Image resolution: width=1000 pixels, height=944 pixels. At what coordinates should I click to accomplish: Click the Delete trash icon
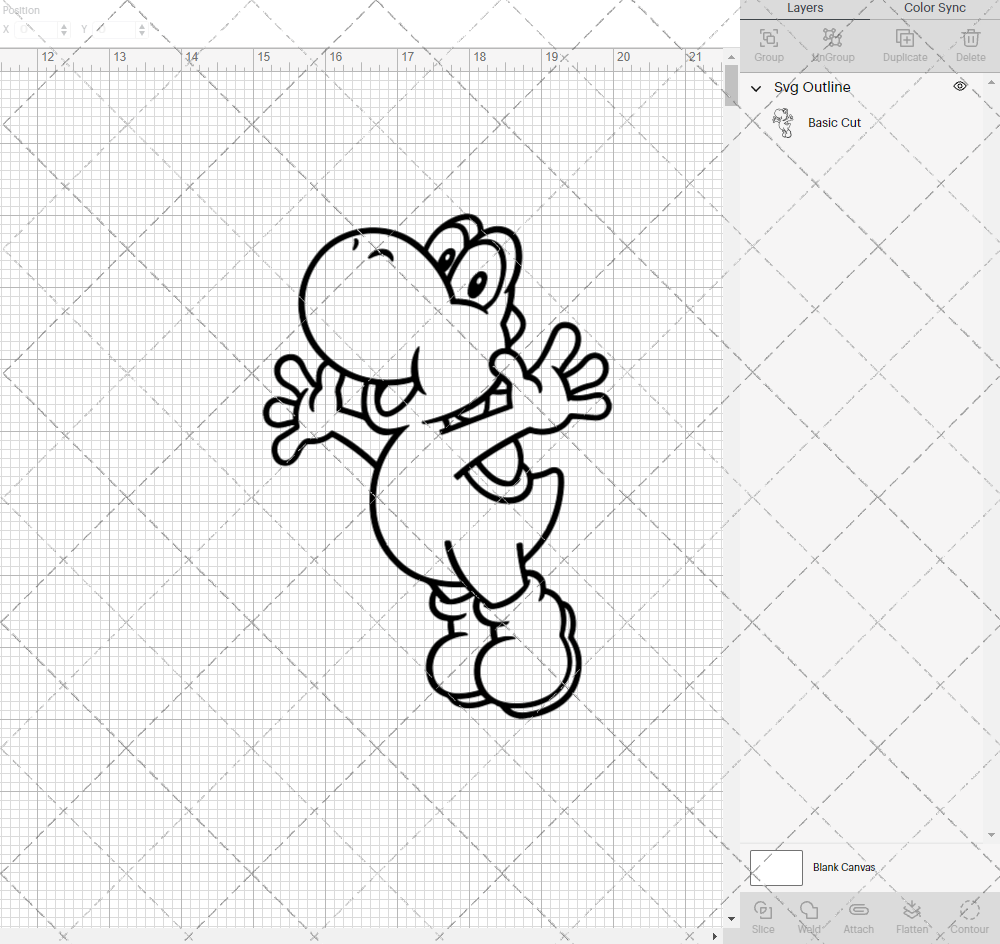[x=971, y=38]
